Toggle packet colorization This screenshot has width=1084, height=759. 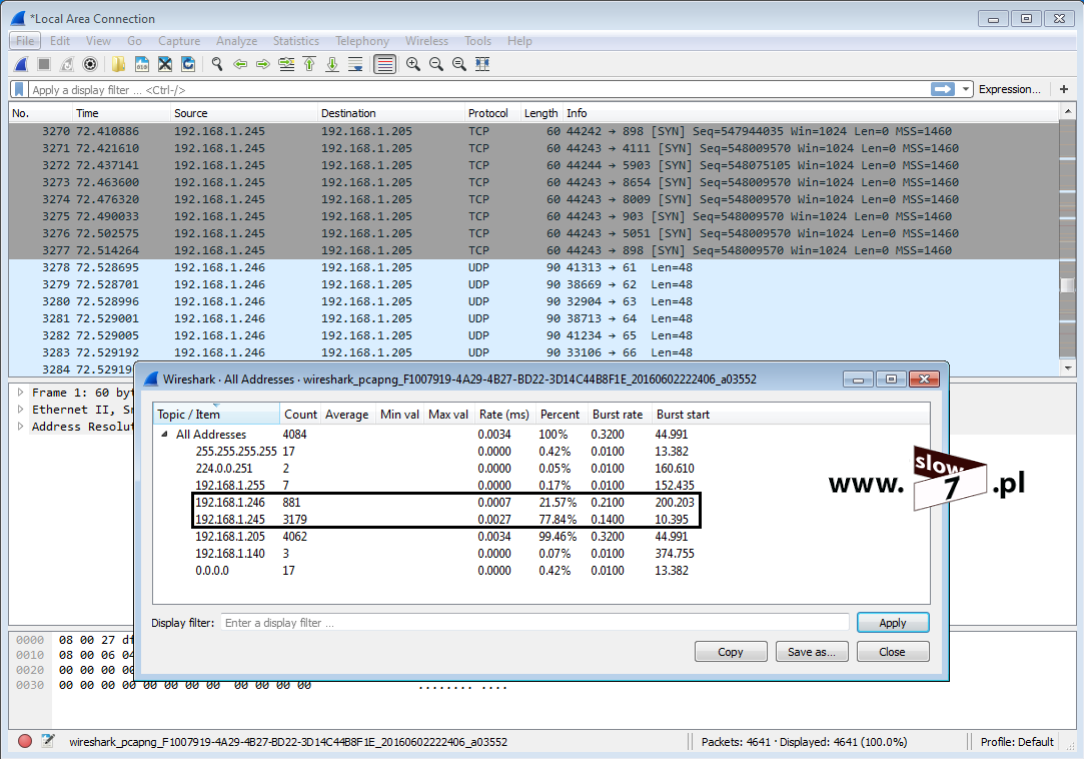384,64
